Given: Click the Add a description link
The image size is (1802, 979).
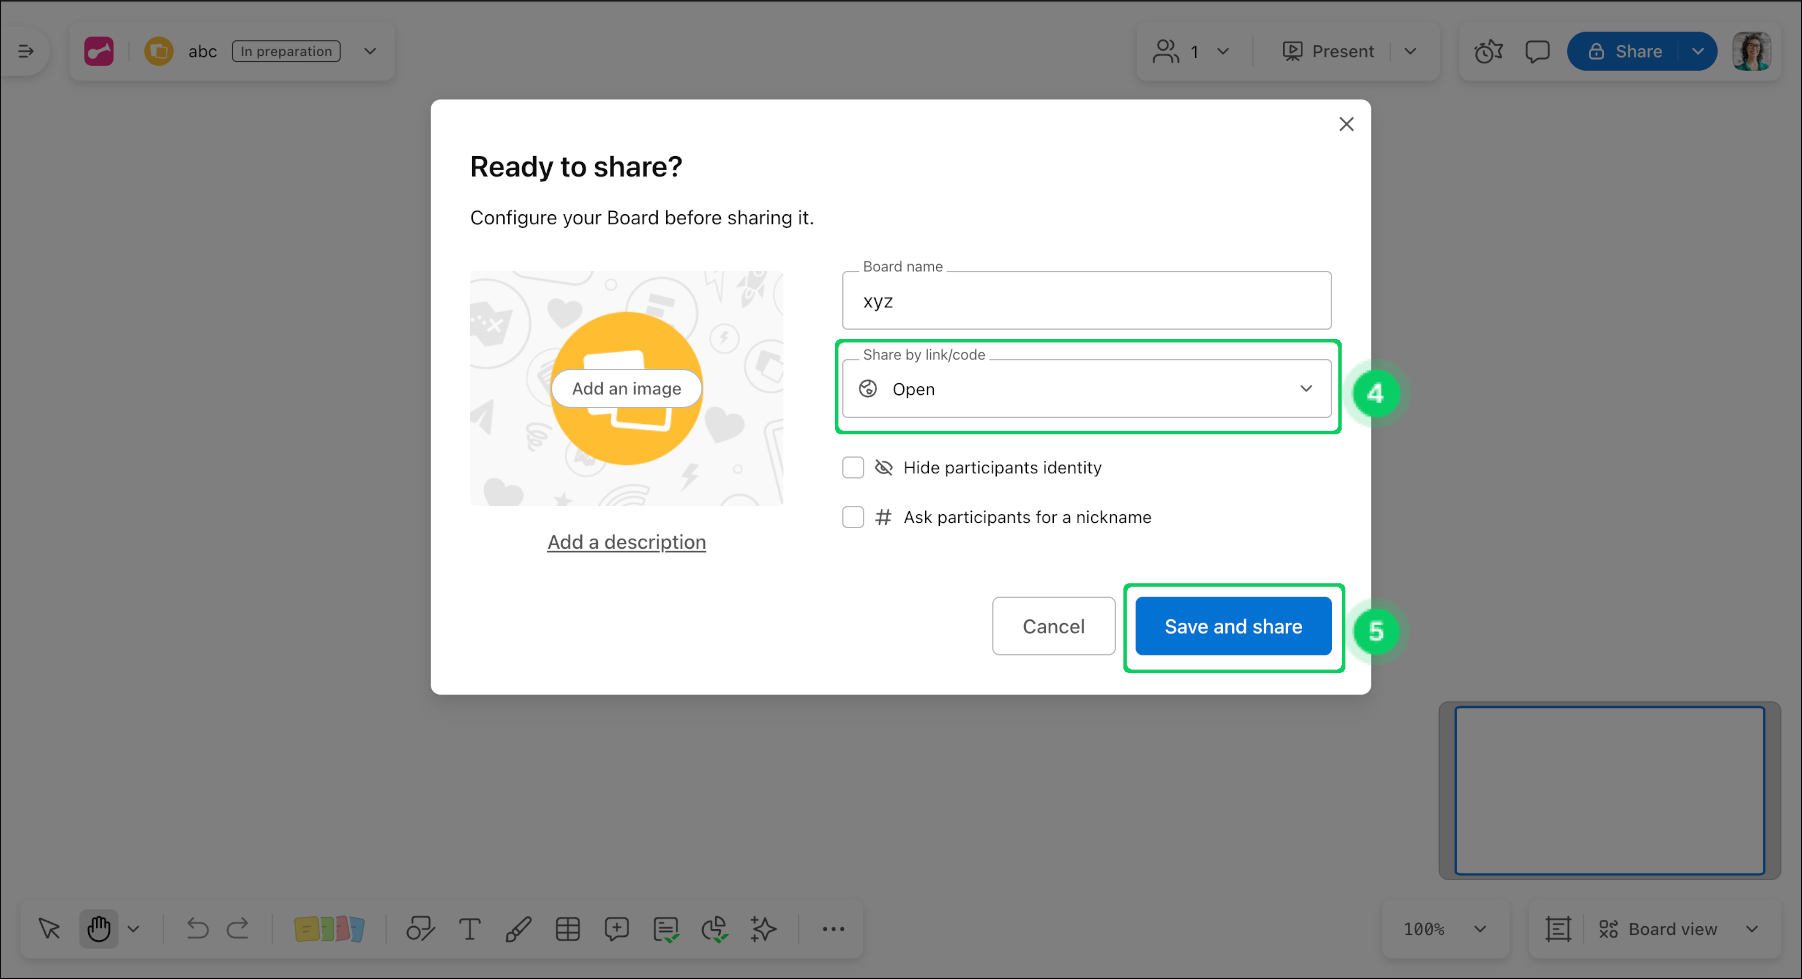Looking at the screenshot, I should point(626,542).
